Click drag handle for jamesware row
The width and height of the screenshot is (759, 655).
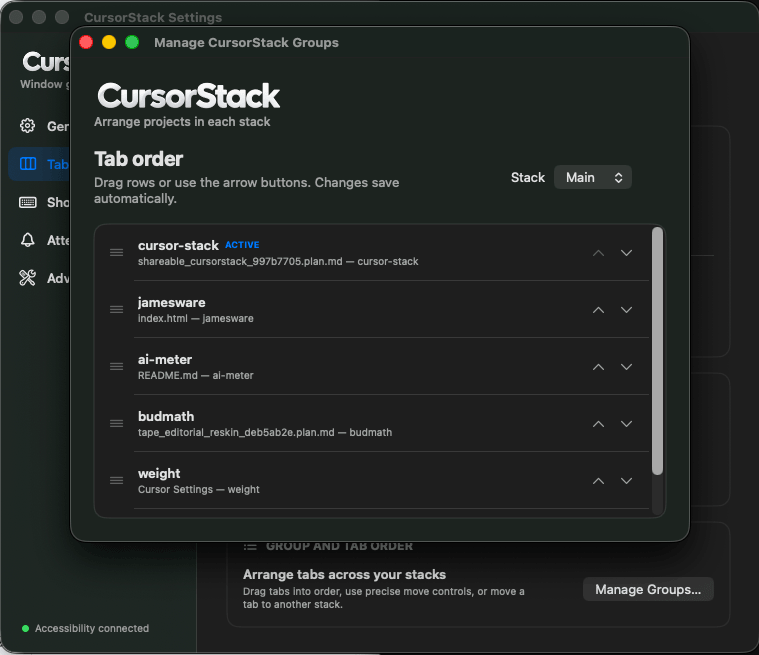point(116,310)
